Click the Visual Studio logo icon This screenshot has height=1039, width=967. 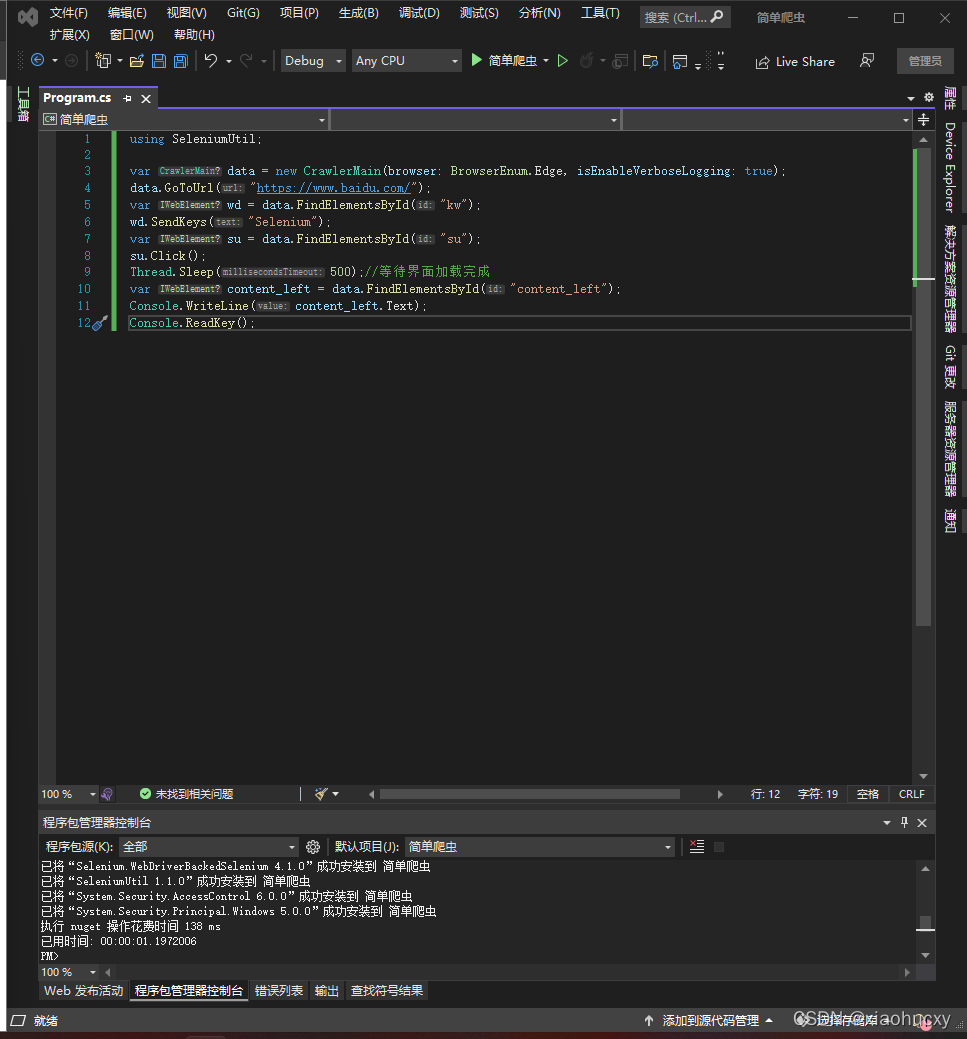click(28, 17)
